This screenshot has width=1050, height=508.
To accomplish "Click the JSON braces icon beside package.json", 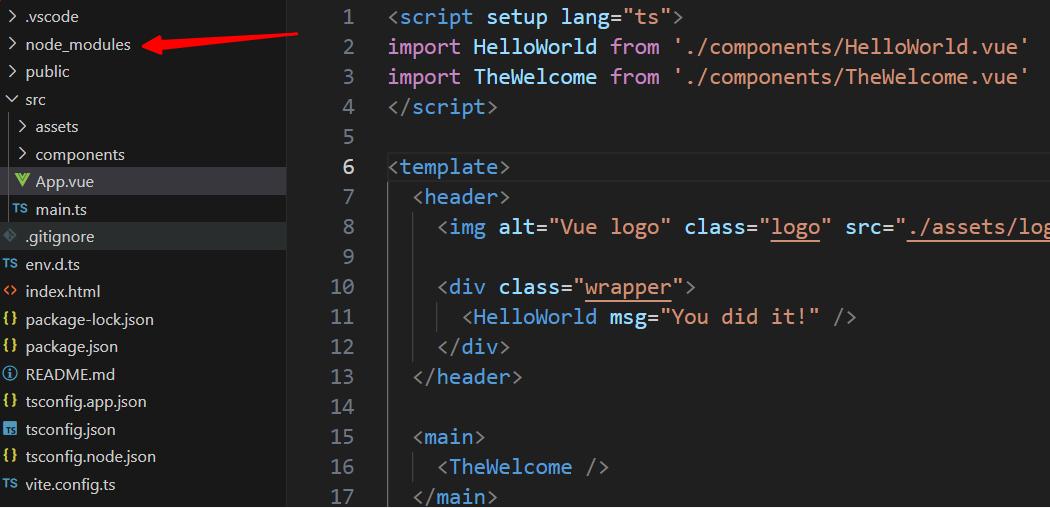I will coord(10,346).
